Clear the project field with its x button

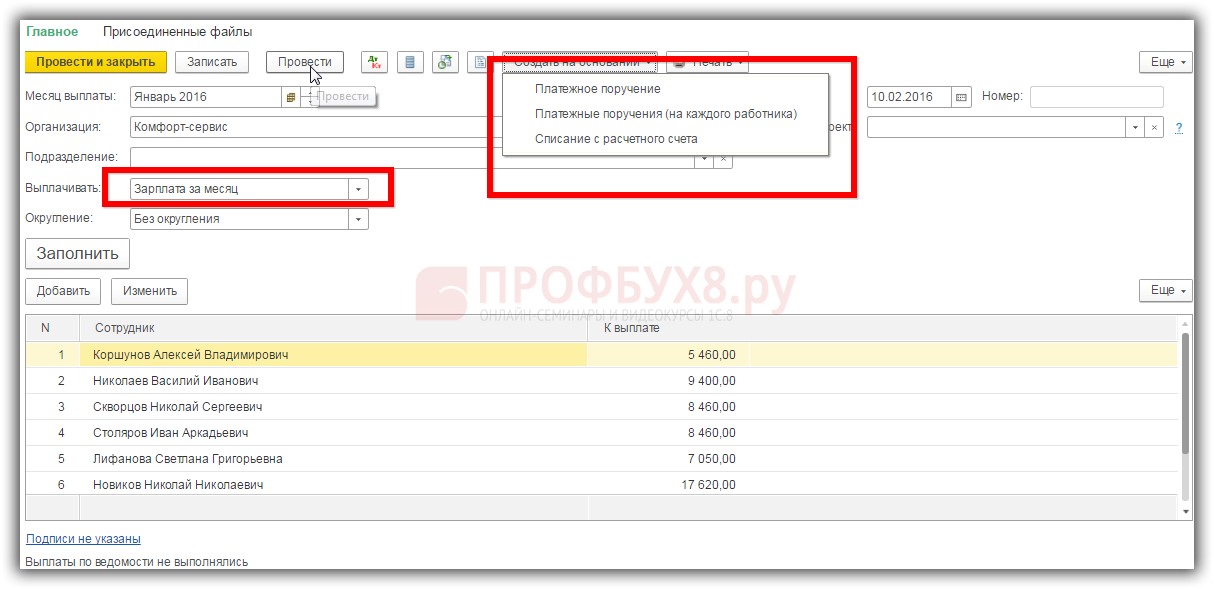1154,128
